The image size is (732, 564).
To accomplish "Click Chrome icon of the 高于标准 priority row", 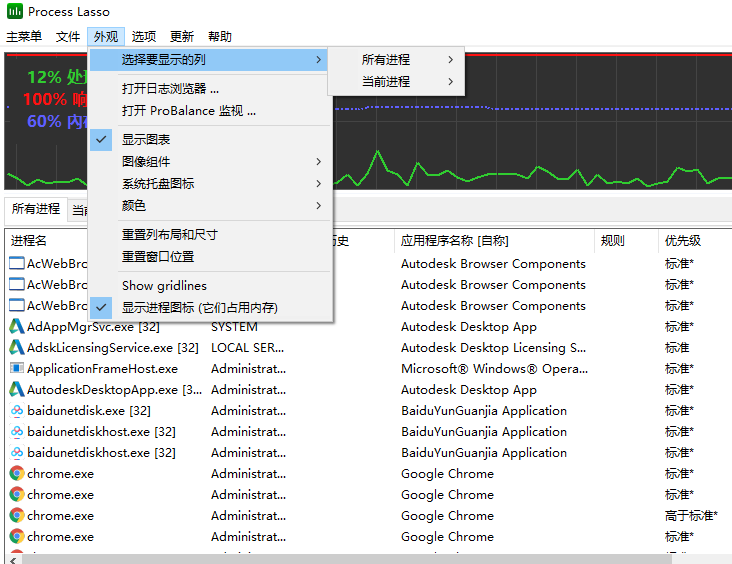I will coord(17,515).
